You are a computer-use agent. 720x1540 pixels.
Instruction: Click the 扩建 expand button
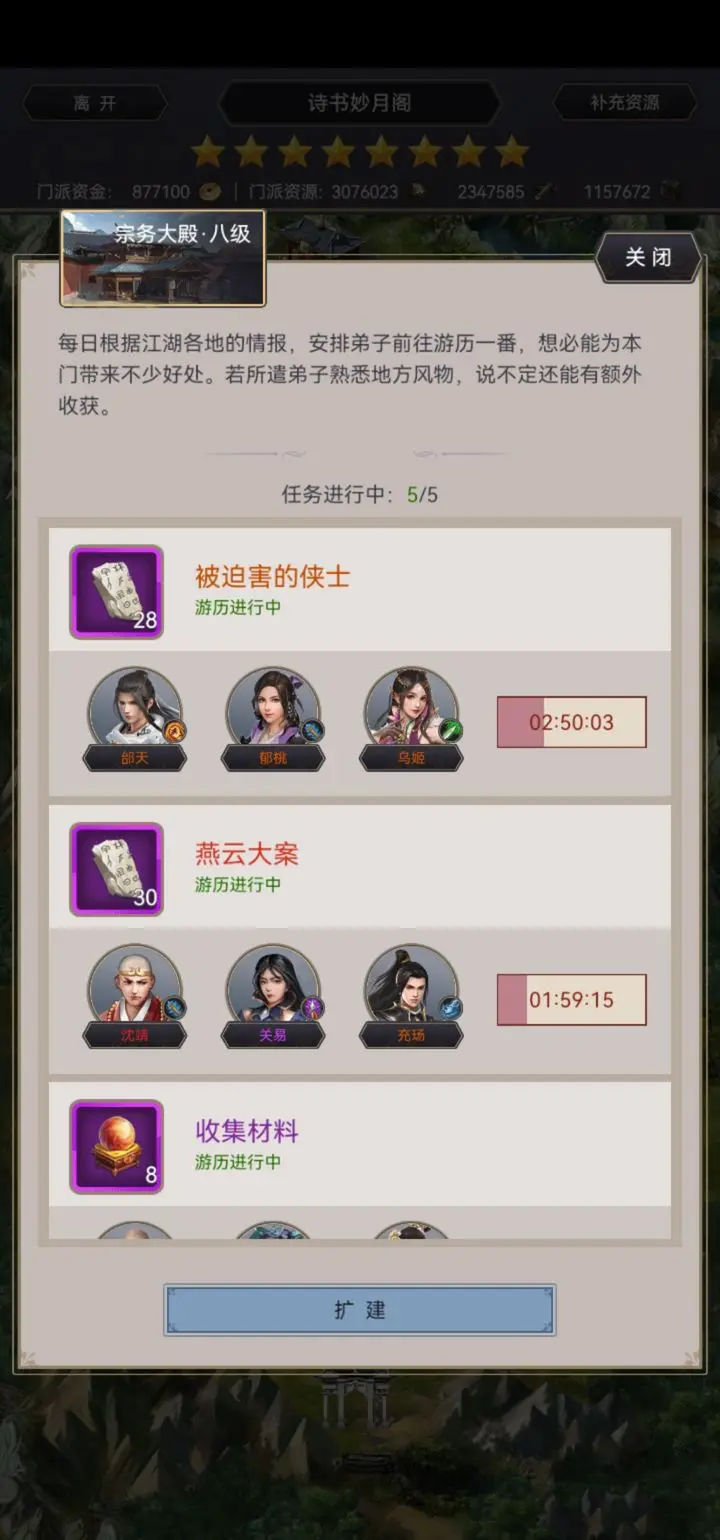coord(360,1310)
